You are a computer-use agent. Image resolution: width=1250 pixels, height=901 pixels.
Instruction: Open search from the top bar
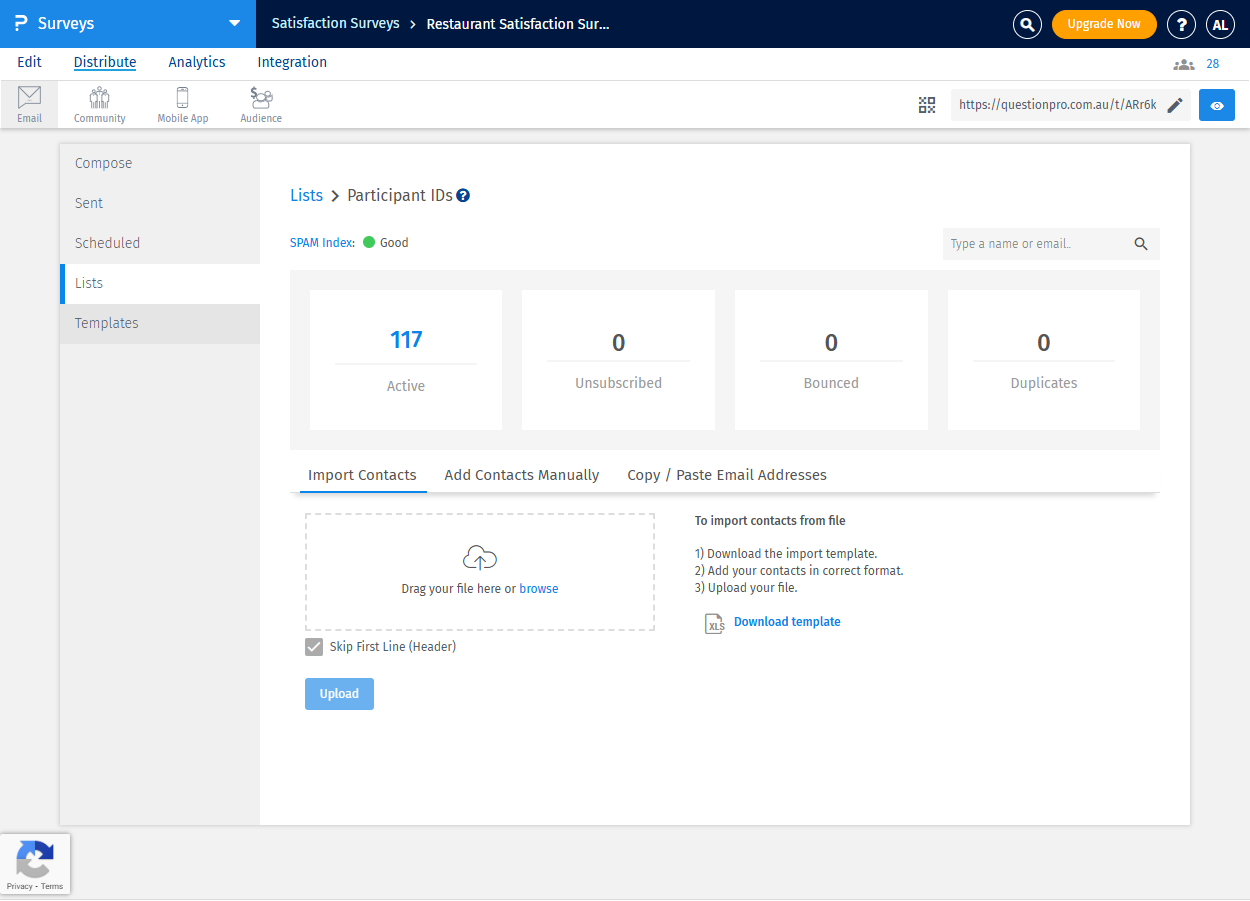pos(1027,24)
